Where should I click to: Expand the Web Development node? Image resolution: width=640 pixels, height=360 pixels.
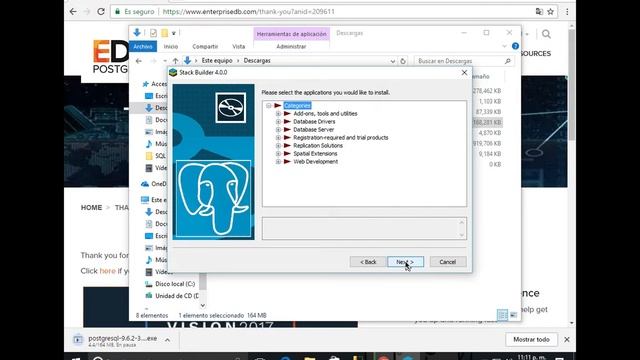click(278, 162)
